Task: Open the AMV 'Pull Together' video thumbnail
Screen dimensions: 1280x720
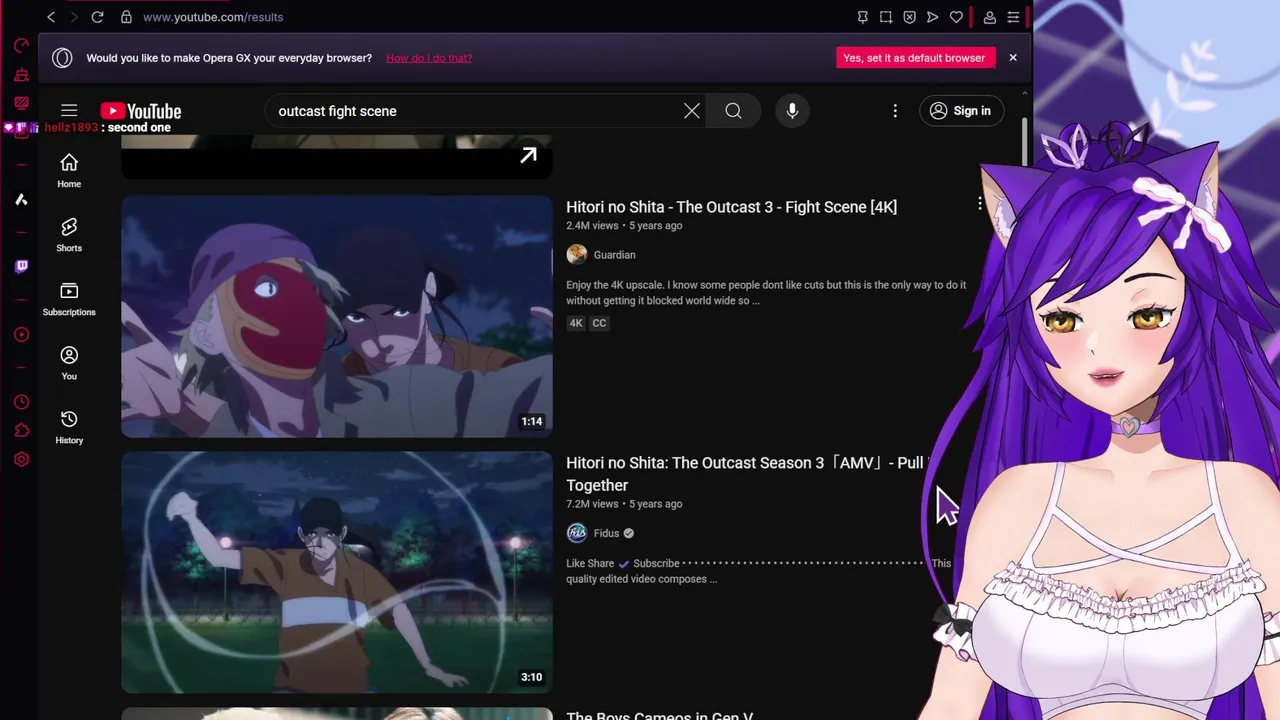Action: coord(337,572)
